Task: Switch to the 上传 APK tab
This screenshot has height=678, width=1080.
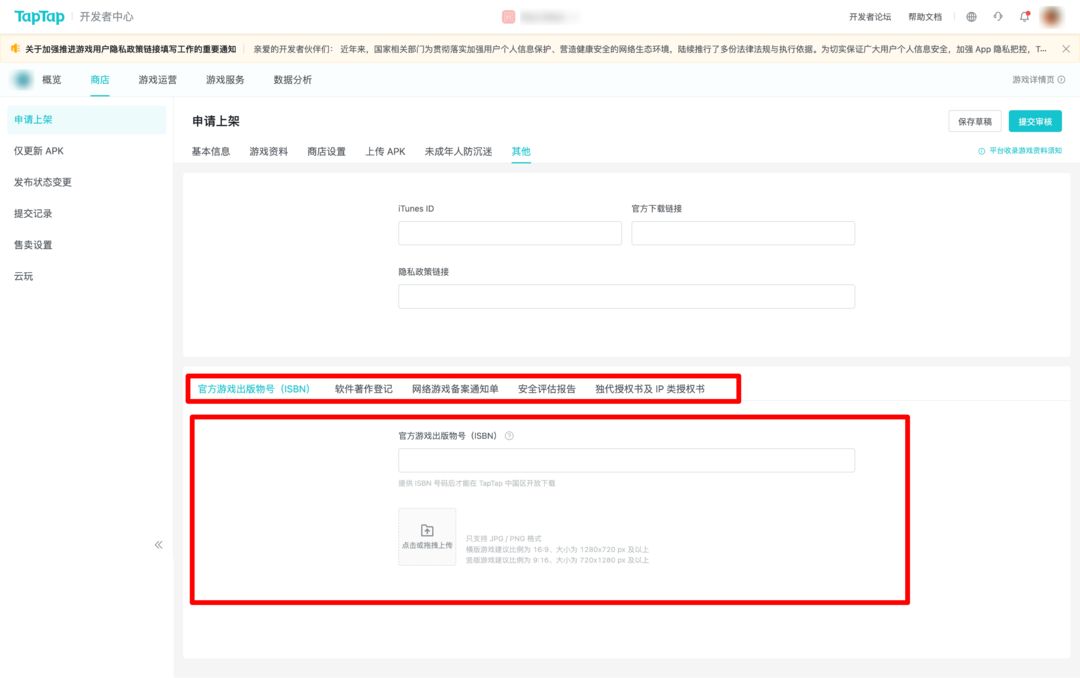Action: (385, 152)
